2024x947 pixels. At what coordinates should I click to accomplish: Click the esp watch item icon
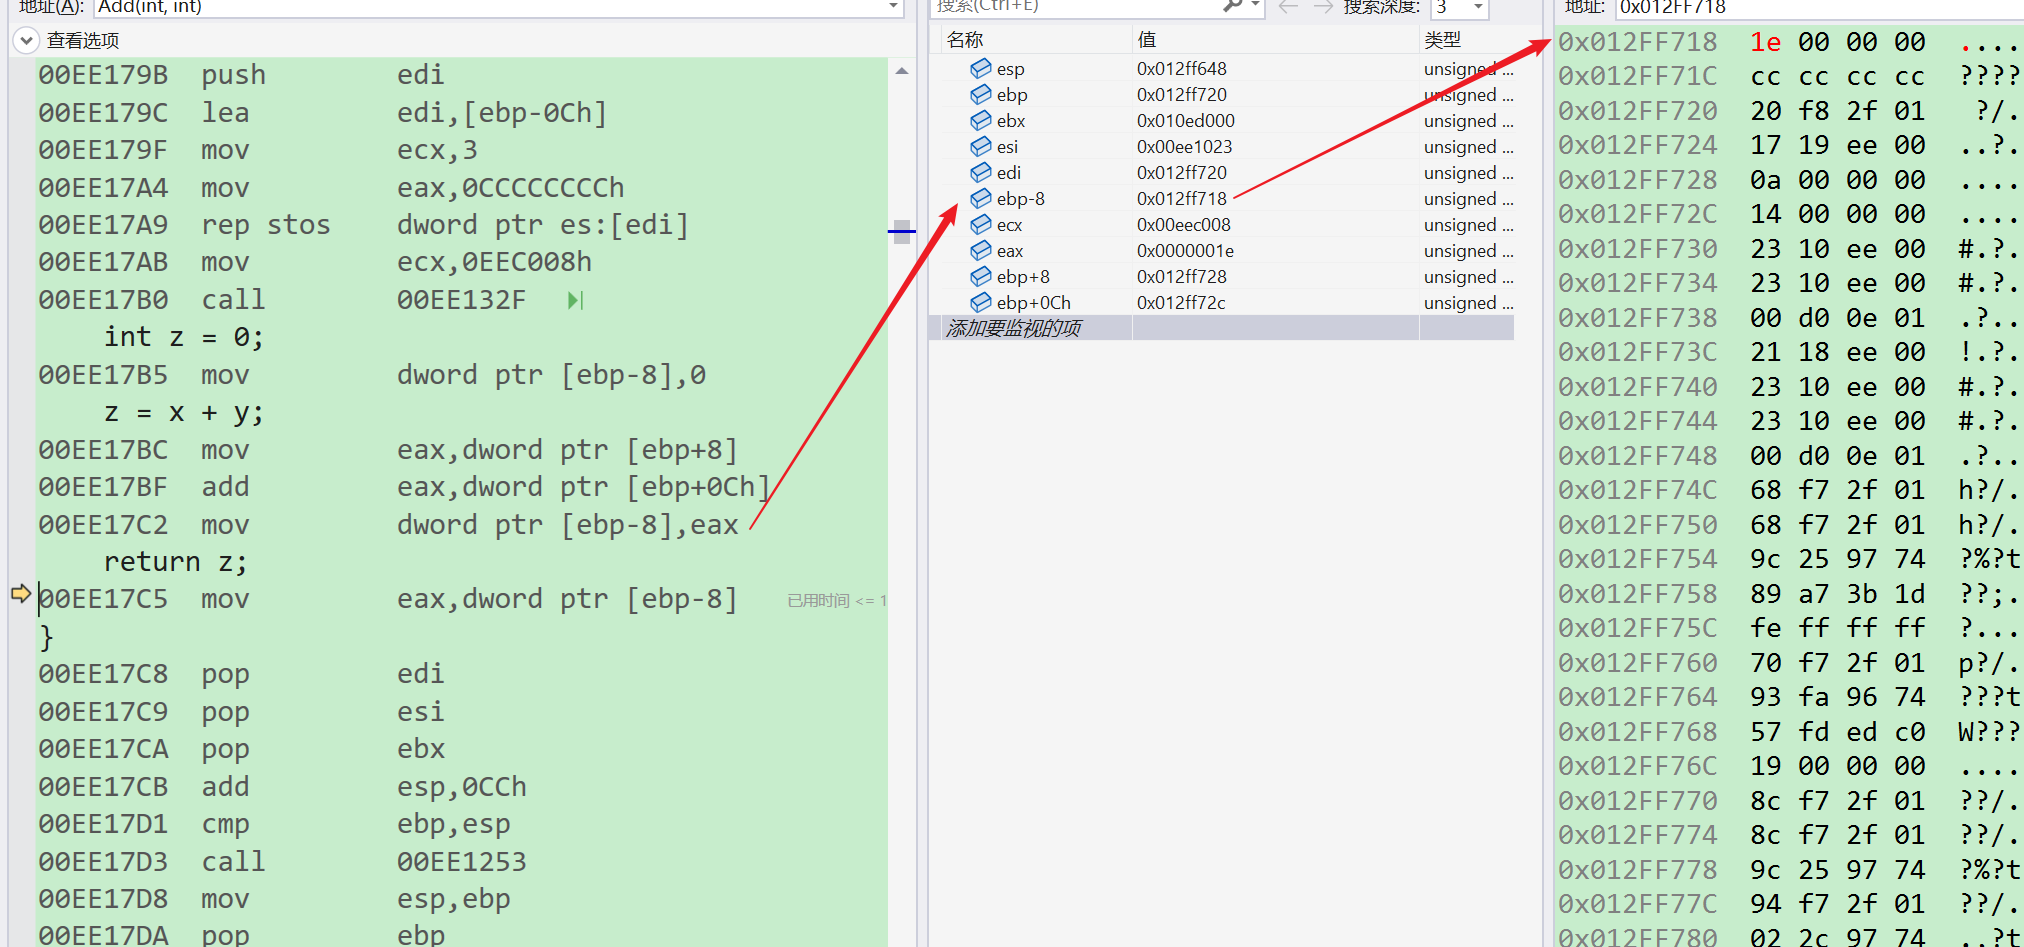(x=981, y=68)
